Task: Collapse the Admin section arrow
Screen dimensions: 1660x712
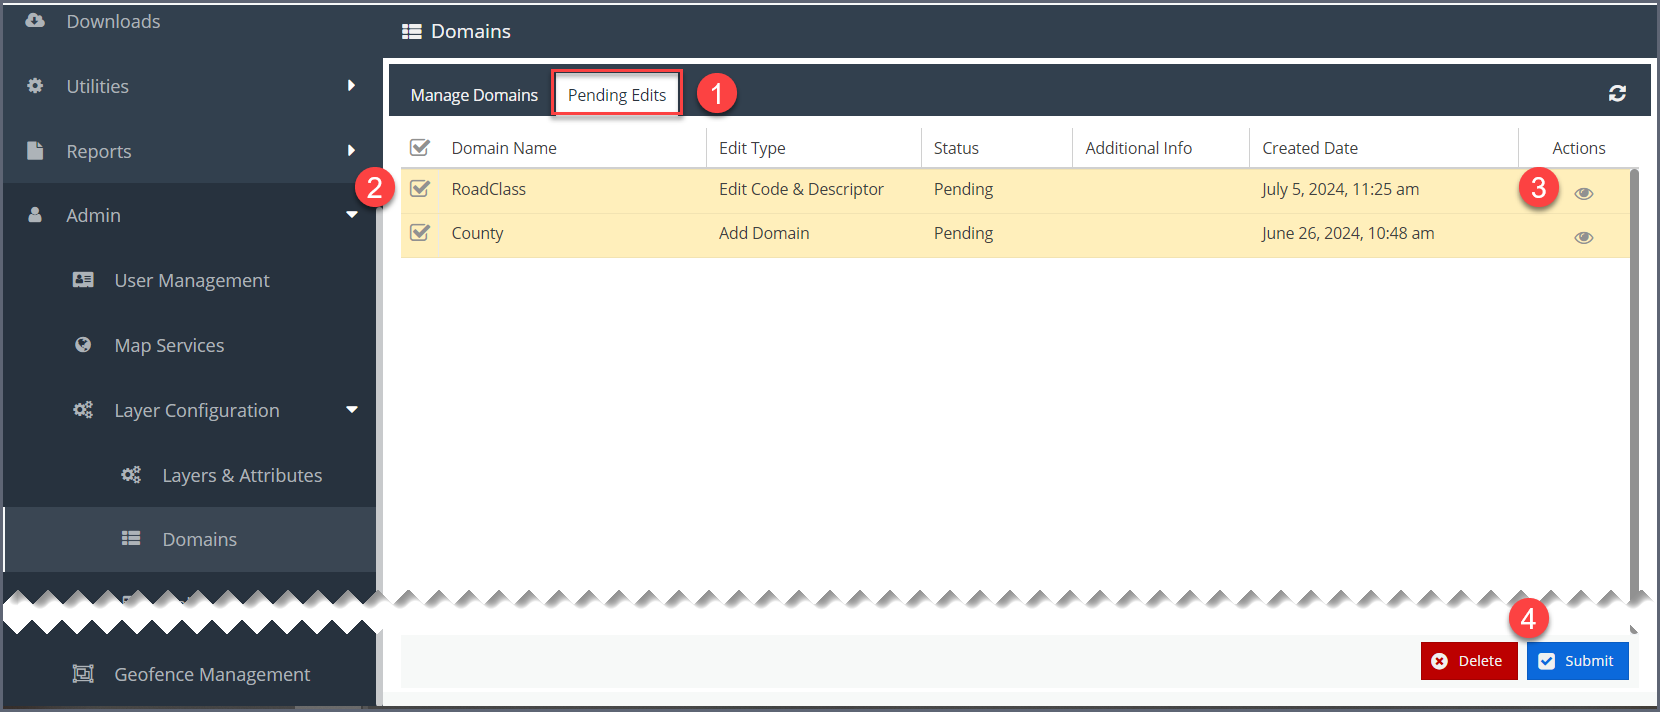Action: click(x=351, y=215)
